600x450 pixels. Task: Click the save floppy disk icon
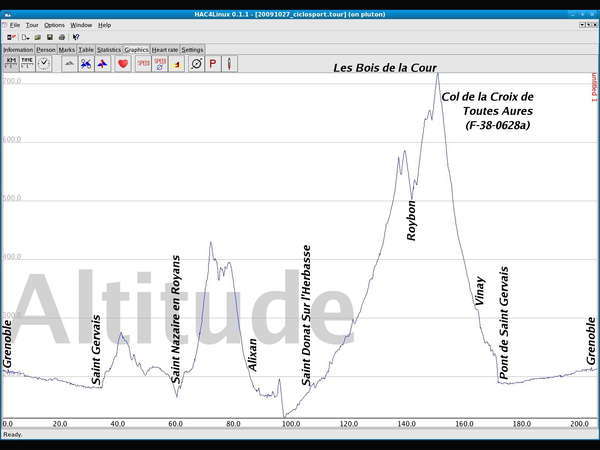point(49,37)
